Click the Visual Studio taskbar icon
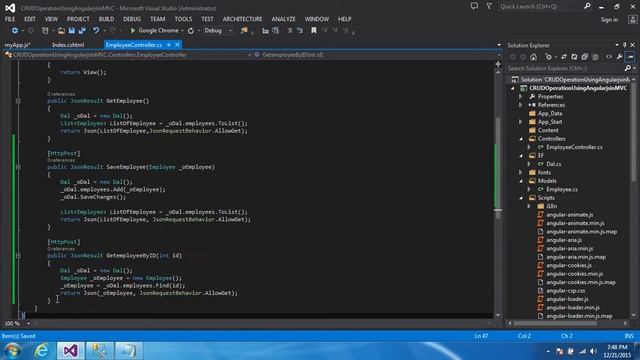The image size is (640, 360). (70, 351)
